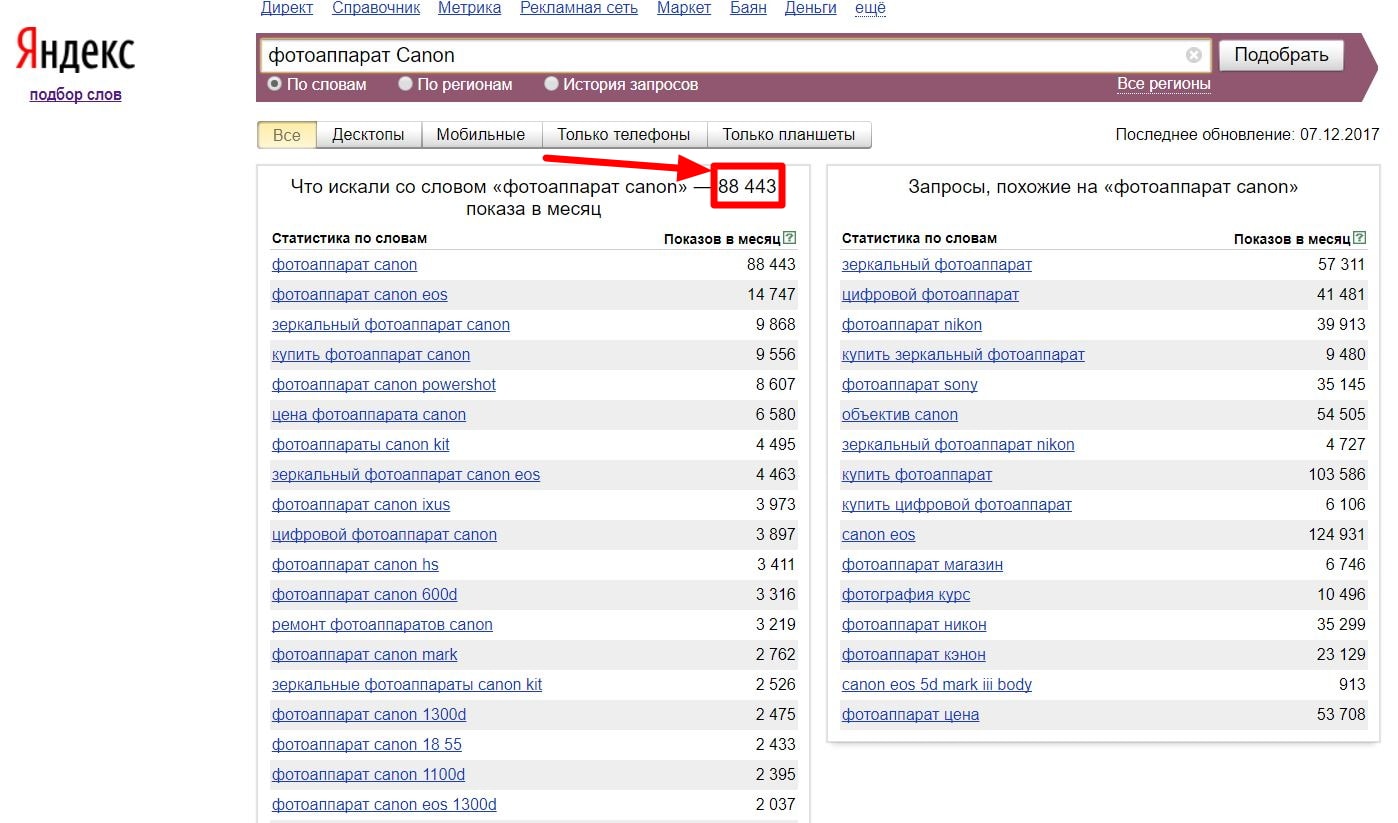Open 'Метрика' in the top menu
1398x823 pixels.
pos(470,8)
